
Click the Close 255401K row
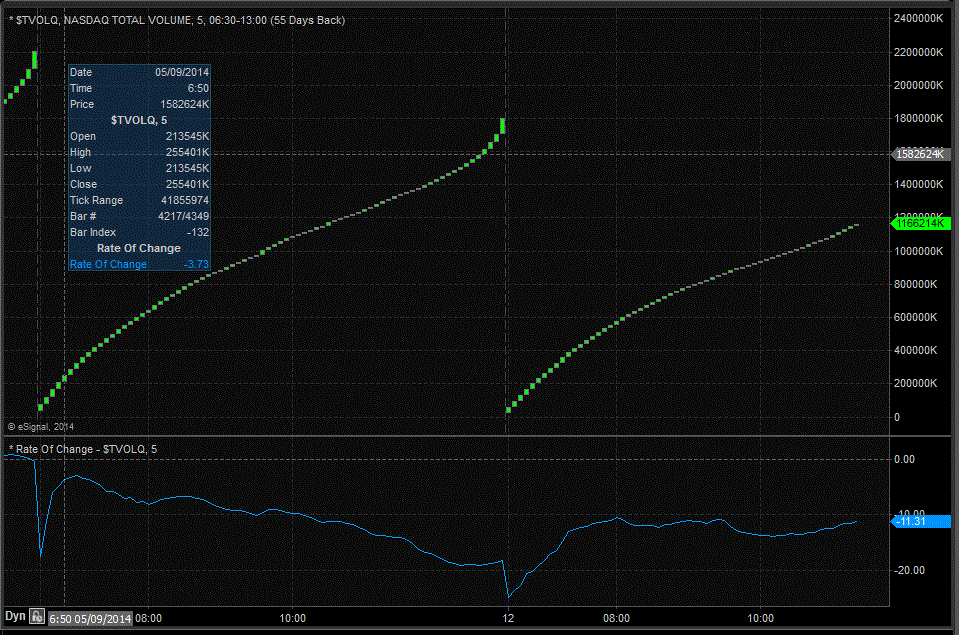(139, 184)
